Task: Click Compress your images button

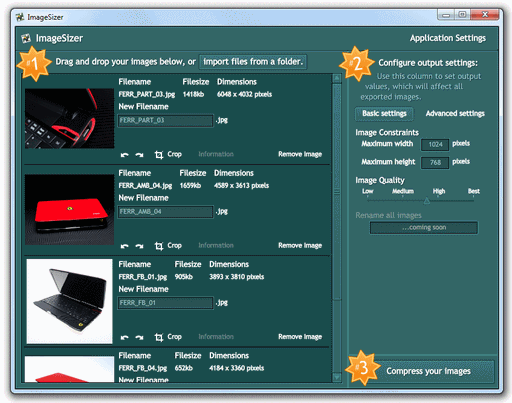Action: [428, 371]
